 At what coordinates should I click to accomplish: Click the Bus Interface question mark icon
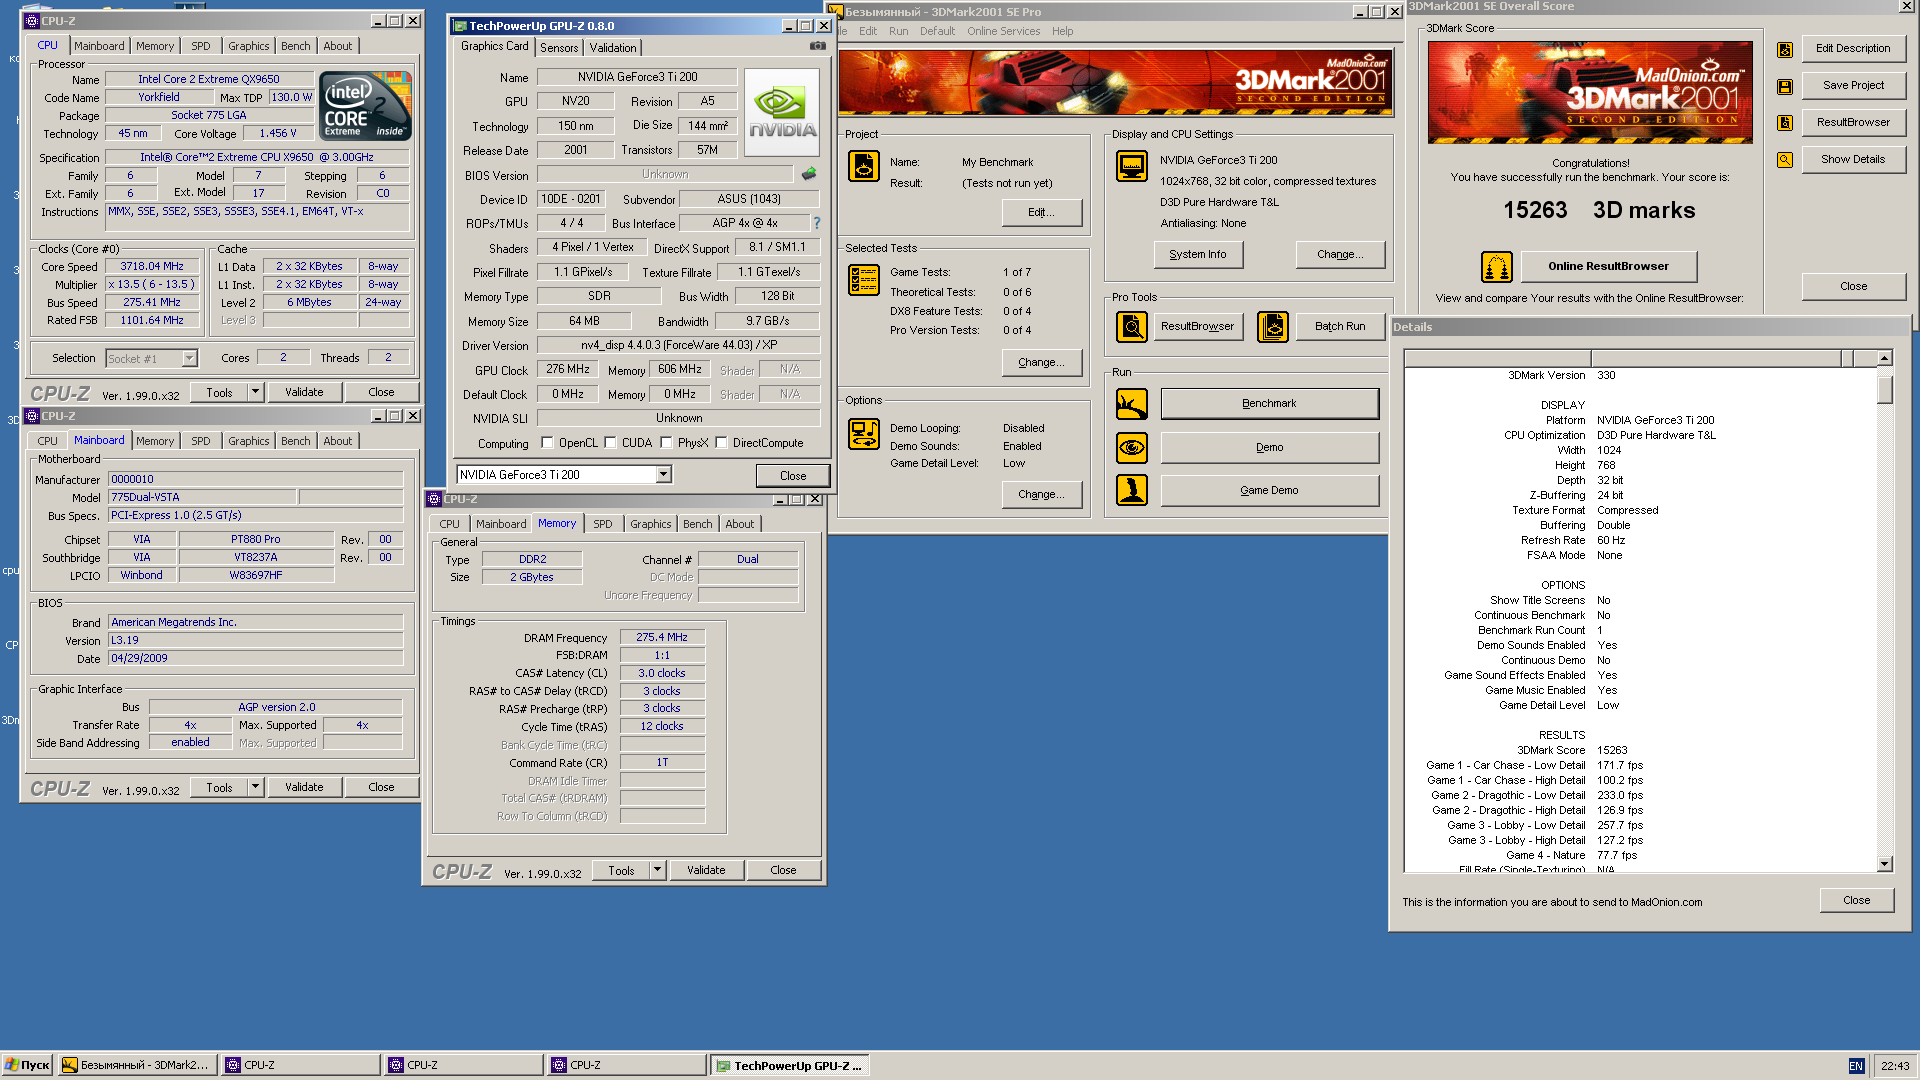(816, 223)
